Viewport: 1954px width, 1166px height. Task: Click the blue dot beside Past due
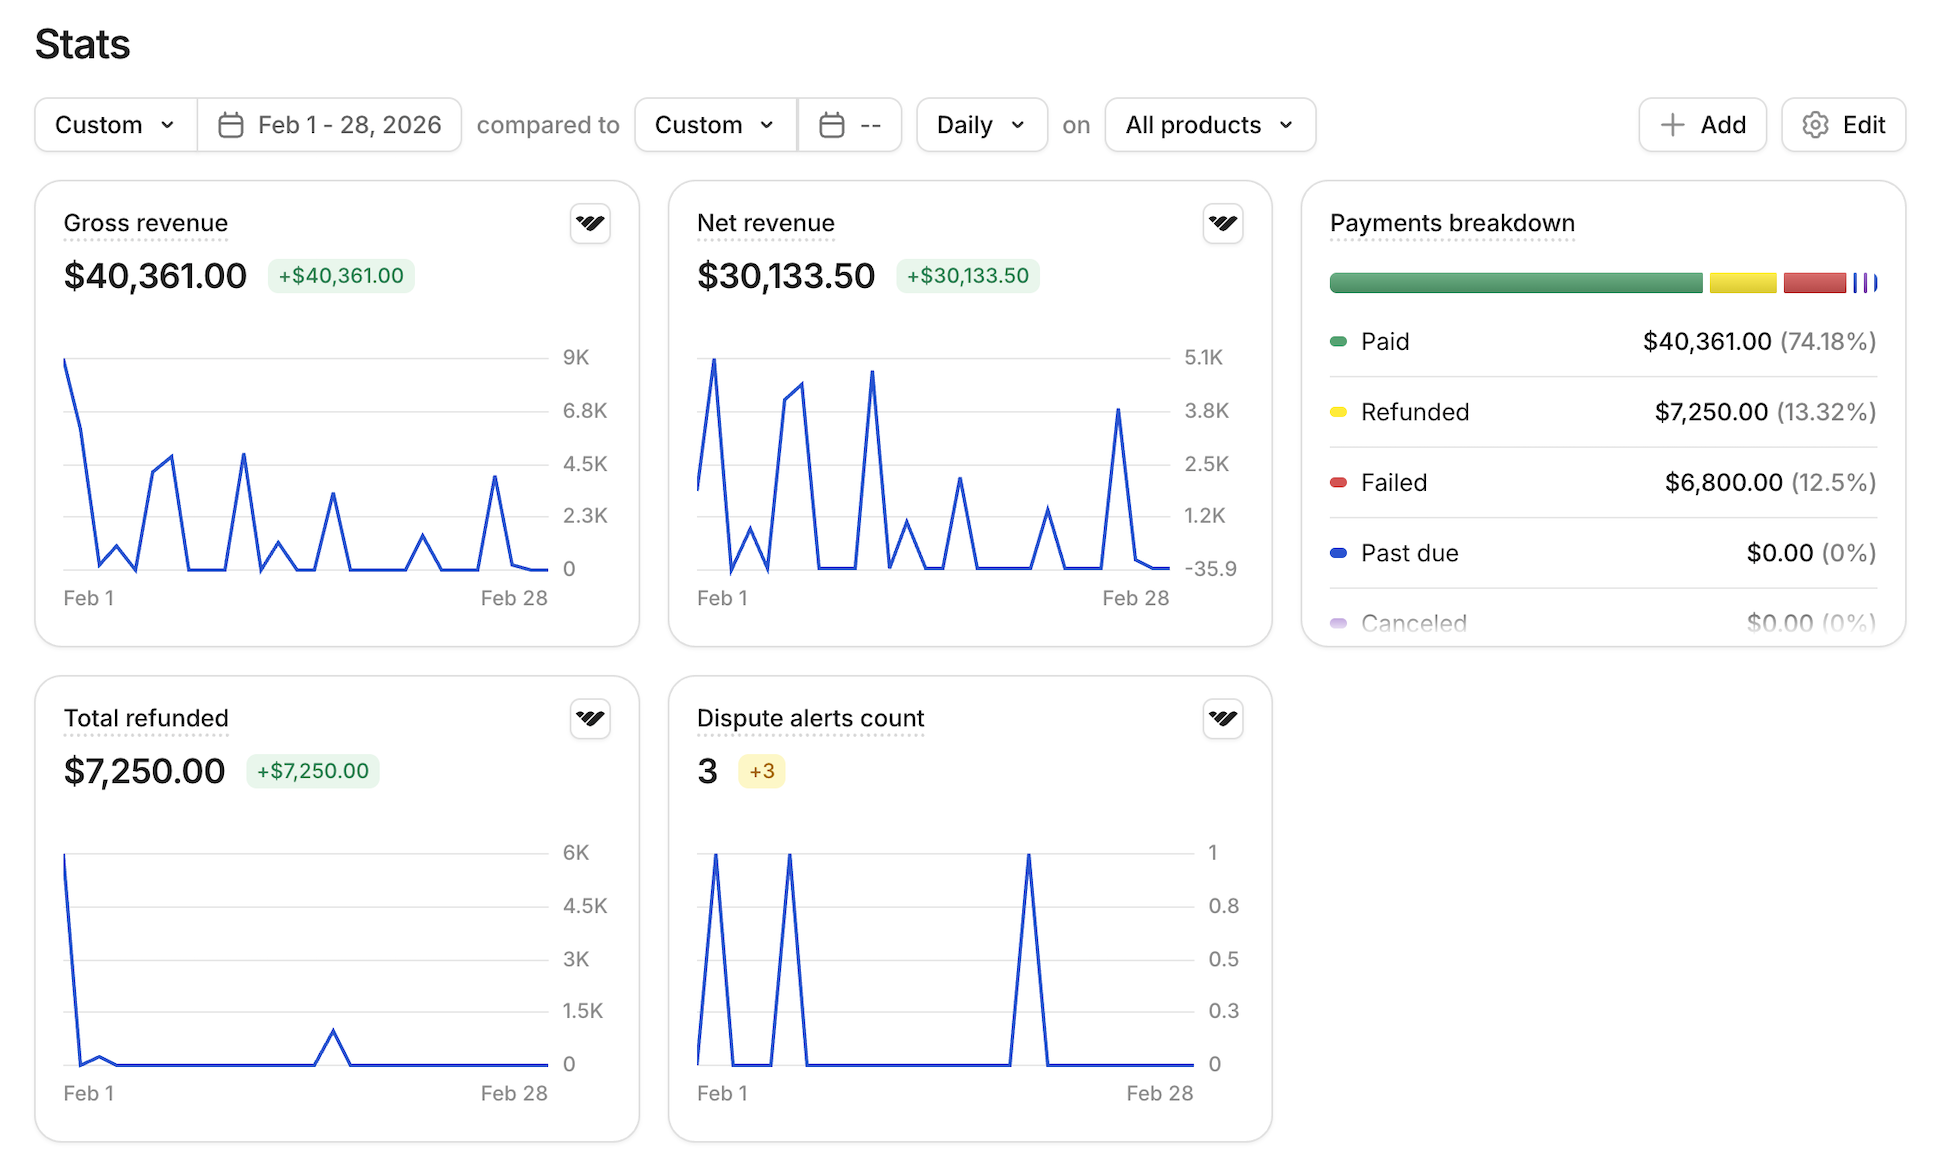(x=1338, y=553)
